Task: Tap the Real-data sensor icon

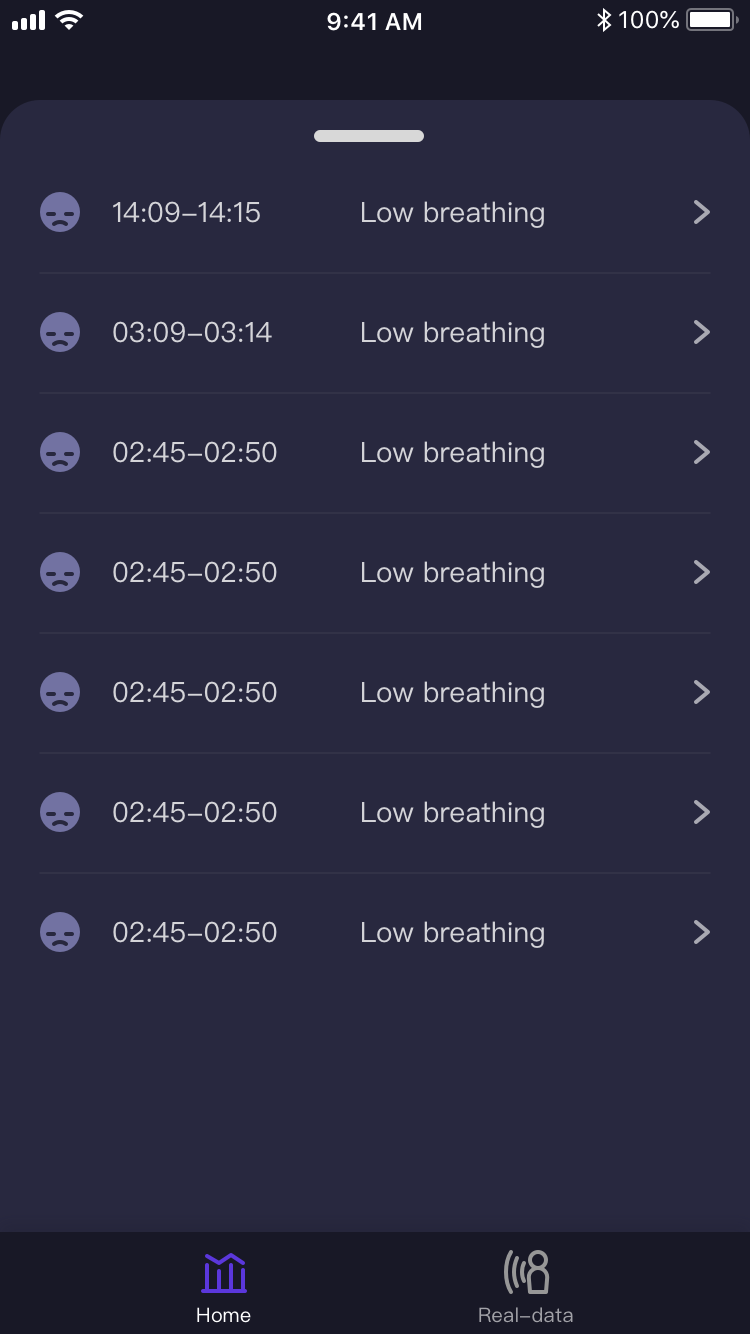Action: pos(526,1273)
